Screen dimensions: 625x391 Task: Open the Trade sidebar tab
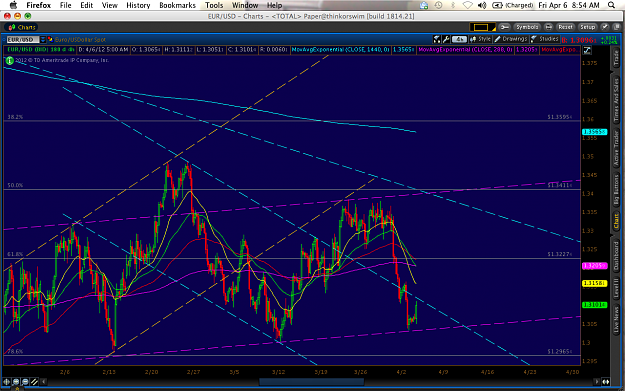click(x=616, y=59)
